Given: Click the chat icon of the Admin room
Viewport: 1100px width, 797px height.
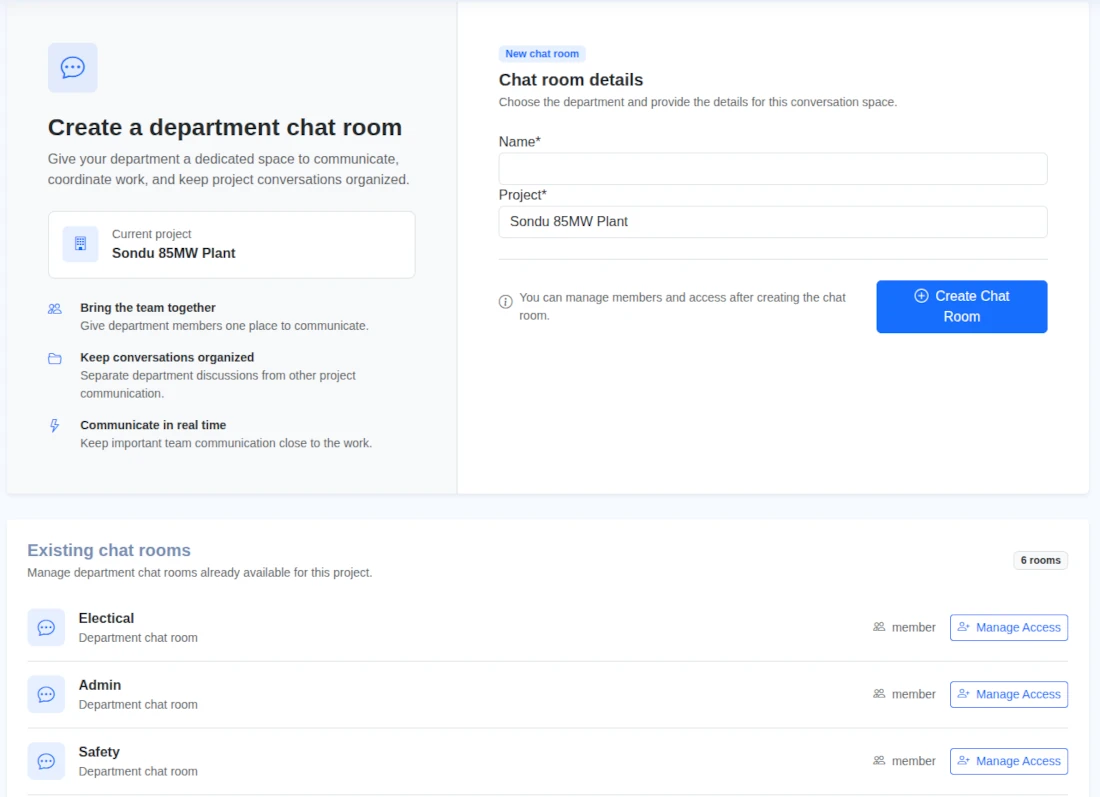Looking at the screenshot, I should (x=46, y=694).
